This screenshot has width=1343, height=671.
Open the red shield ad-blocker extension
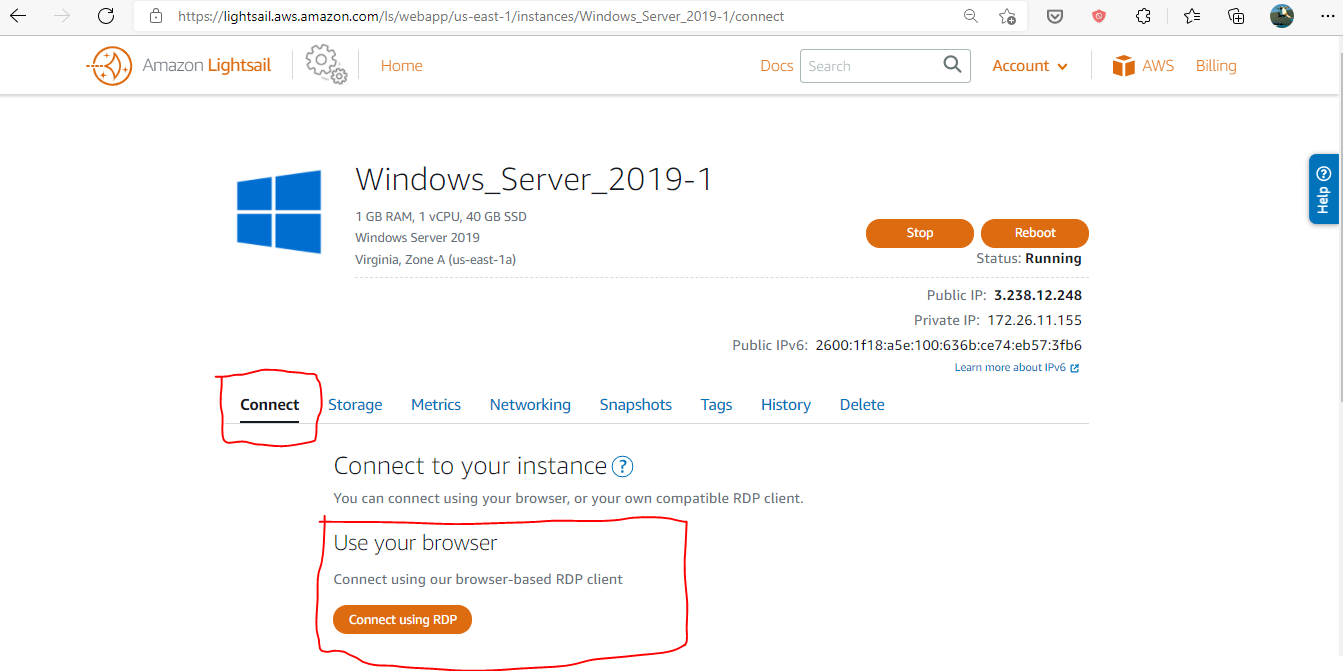pos(1099,16)
